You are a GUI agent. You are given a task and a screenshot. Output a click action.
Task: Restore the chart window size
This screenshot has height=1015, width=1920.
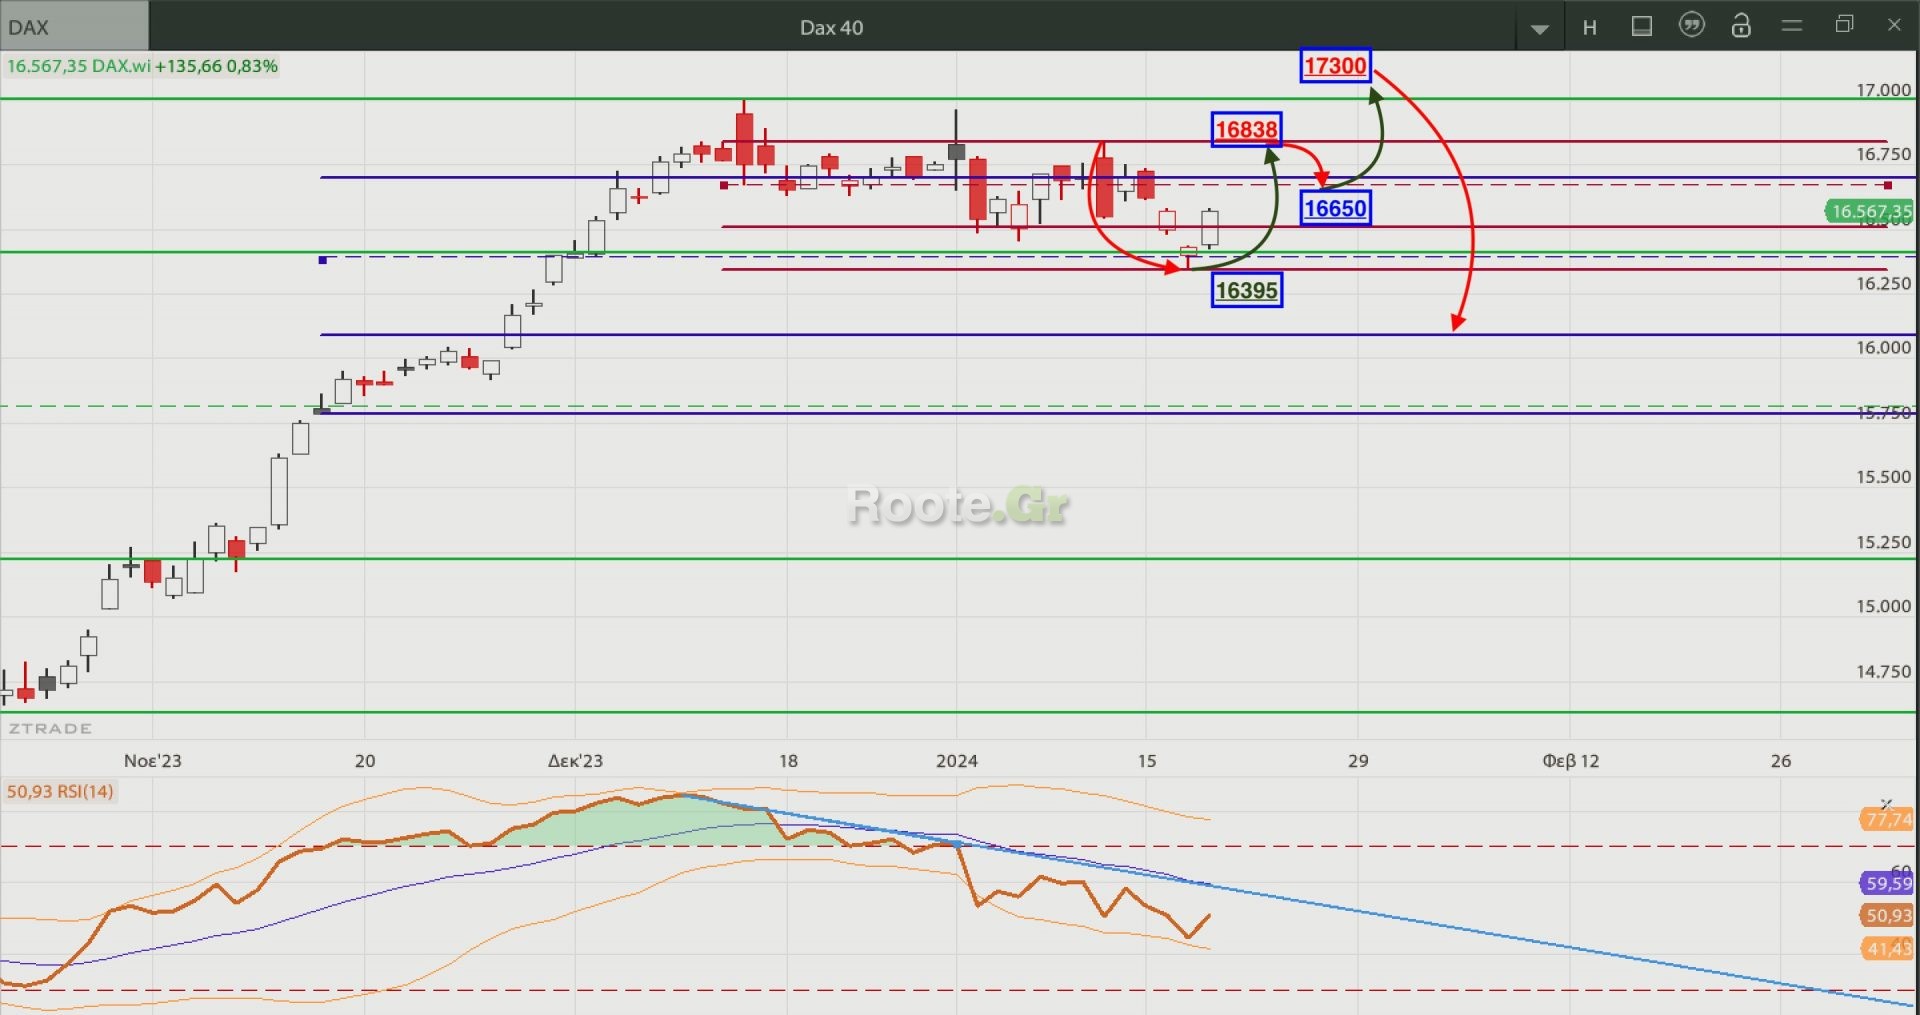1845,25
